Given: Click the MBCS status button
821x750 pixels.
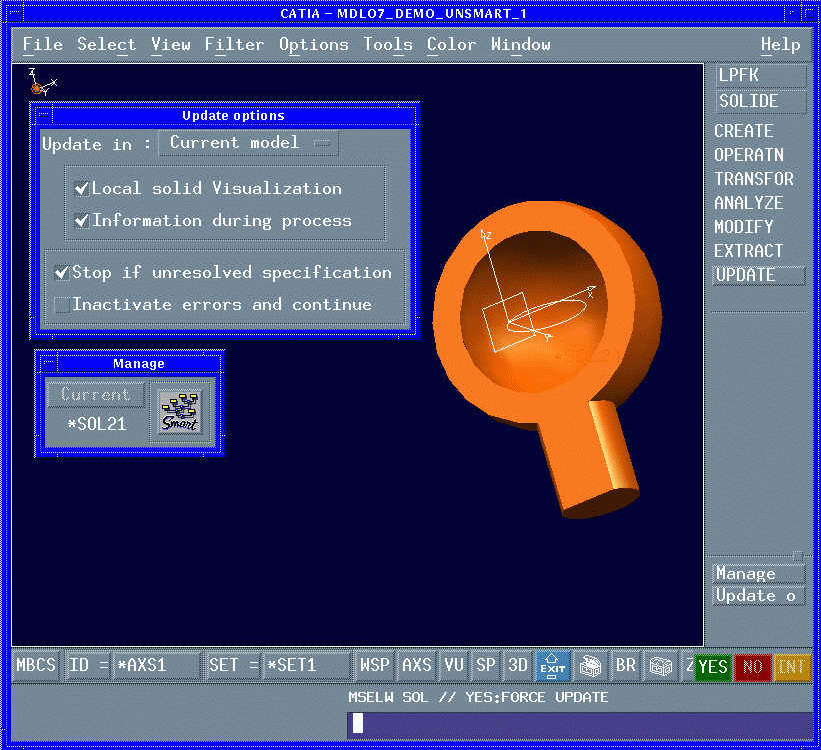Looking at the screenshot, I should click(36, 666).
